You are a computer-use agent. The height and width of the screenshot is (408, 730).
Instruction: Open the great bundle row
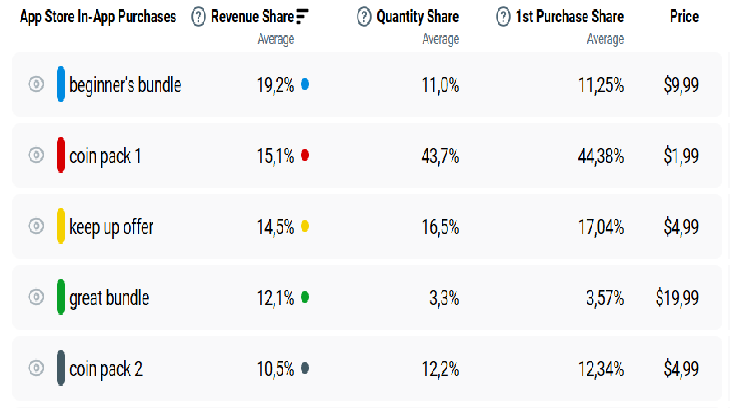click(109, 297)
